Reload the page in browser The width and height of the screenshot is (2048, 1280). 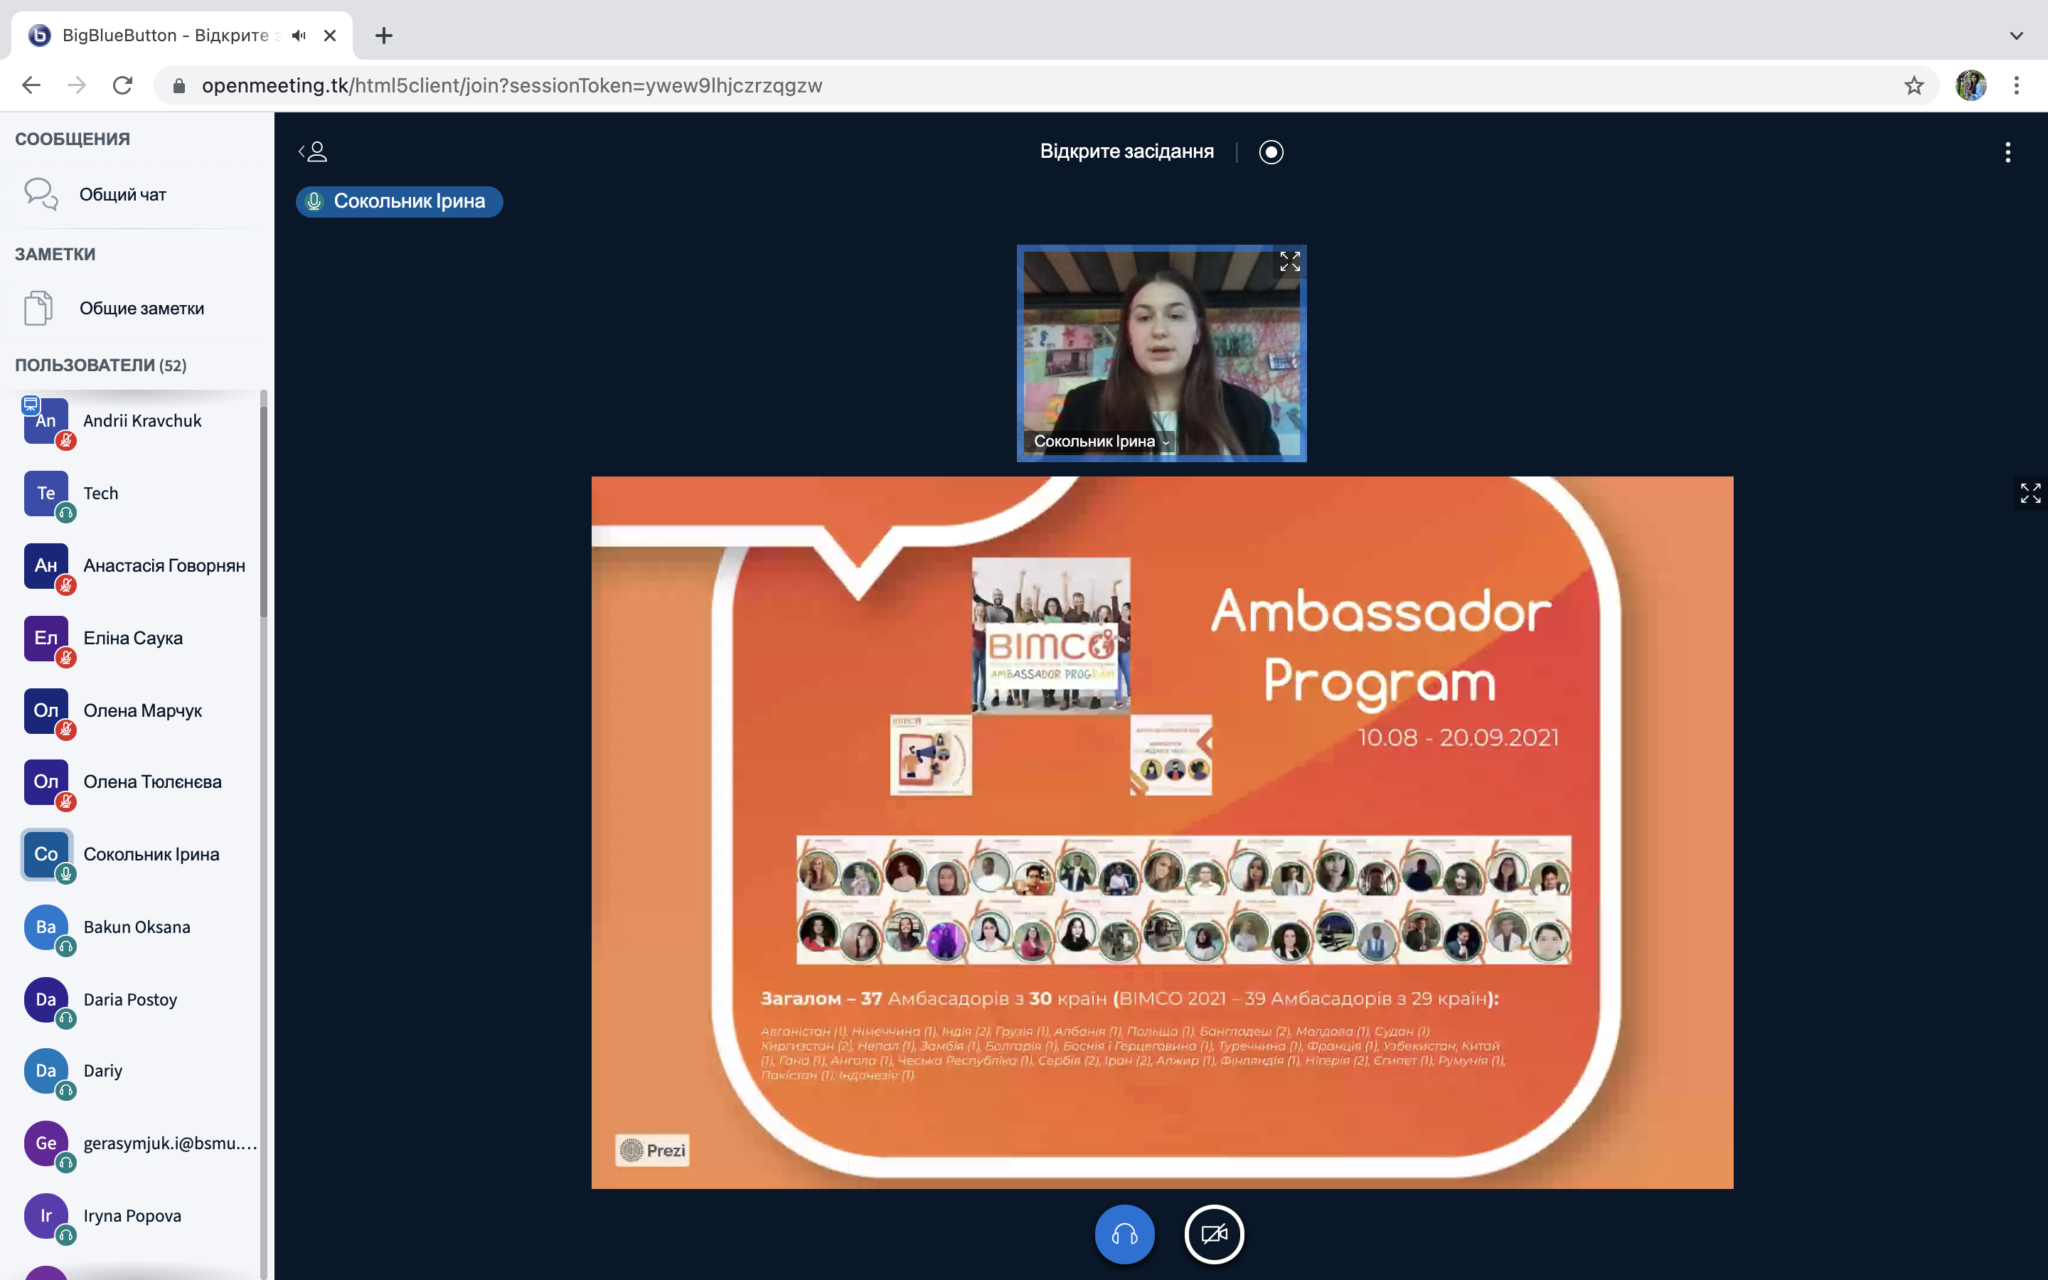pyautogui.click(x=123, y=86)
